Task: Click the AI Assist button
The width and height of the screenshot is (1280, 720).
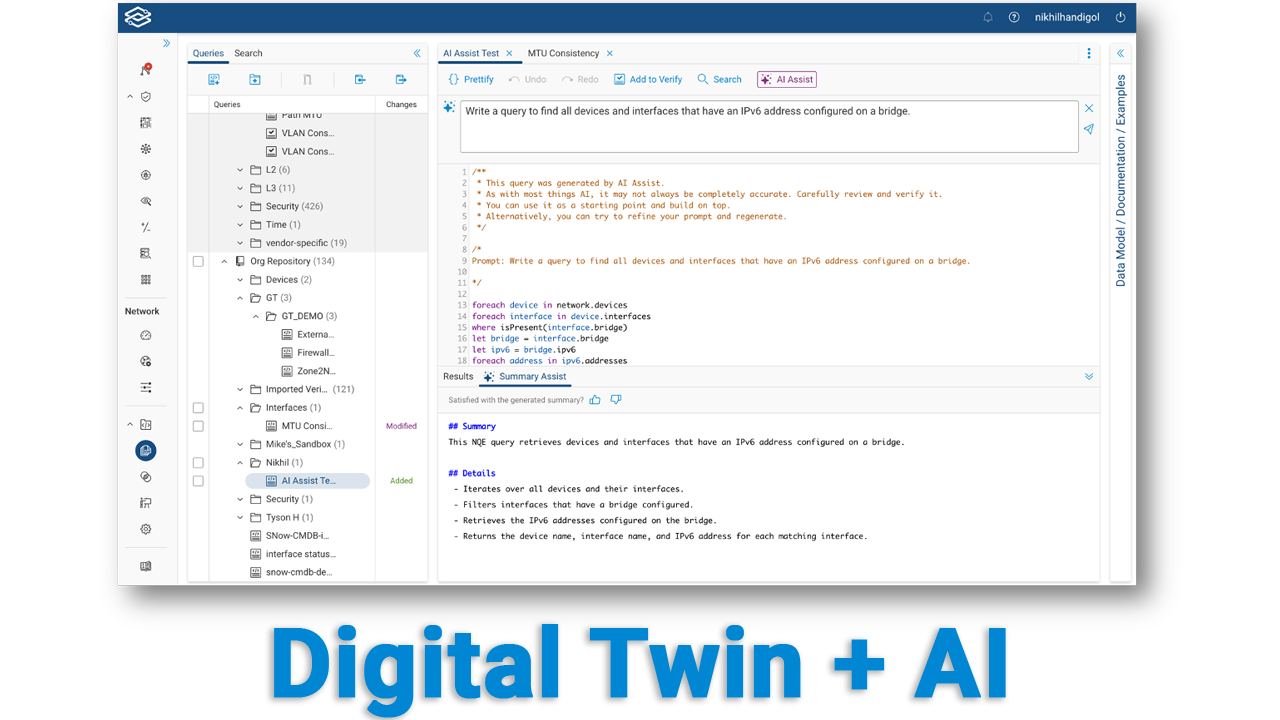Action: click(786, 80)
